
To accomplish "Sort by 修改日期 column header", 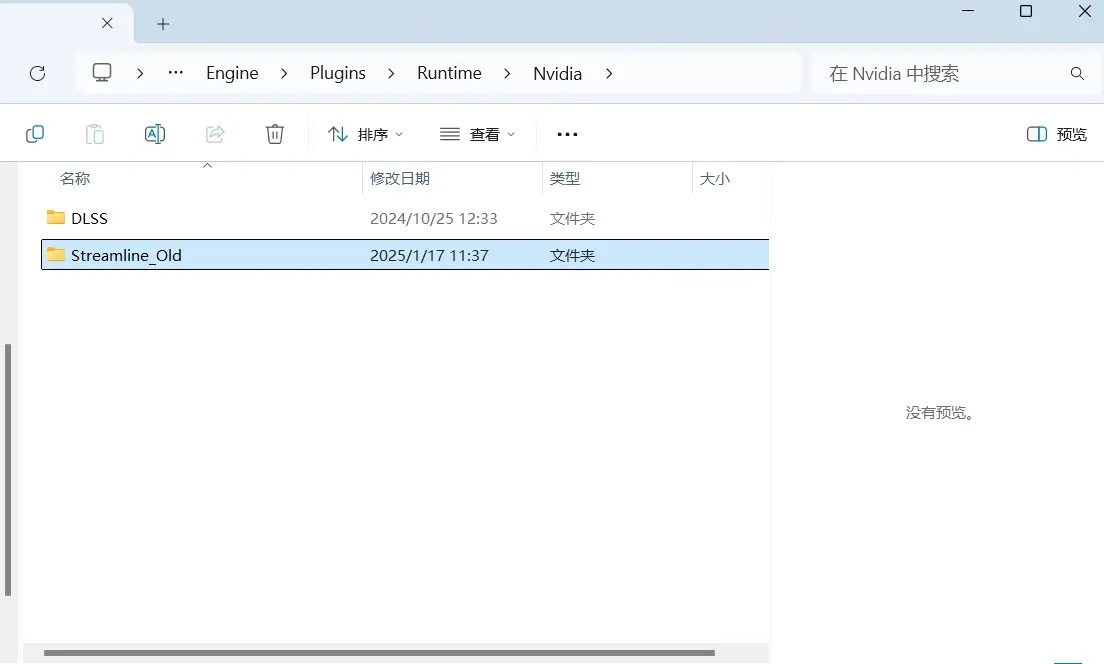I will tap(400, 178).
